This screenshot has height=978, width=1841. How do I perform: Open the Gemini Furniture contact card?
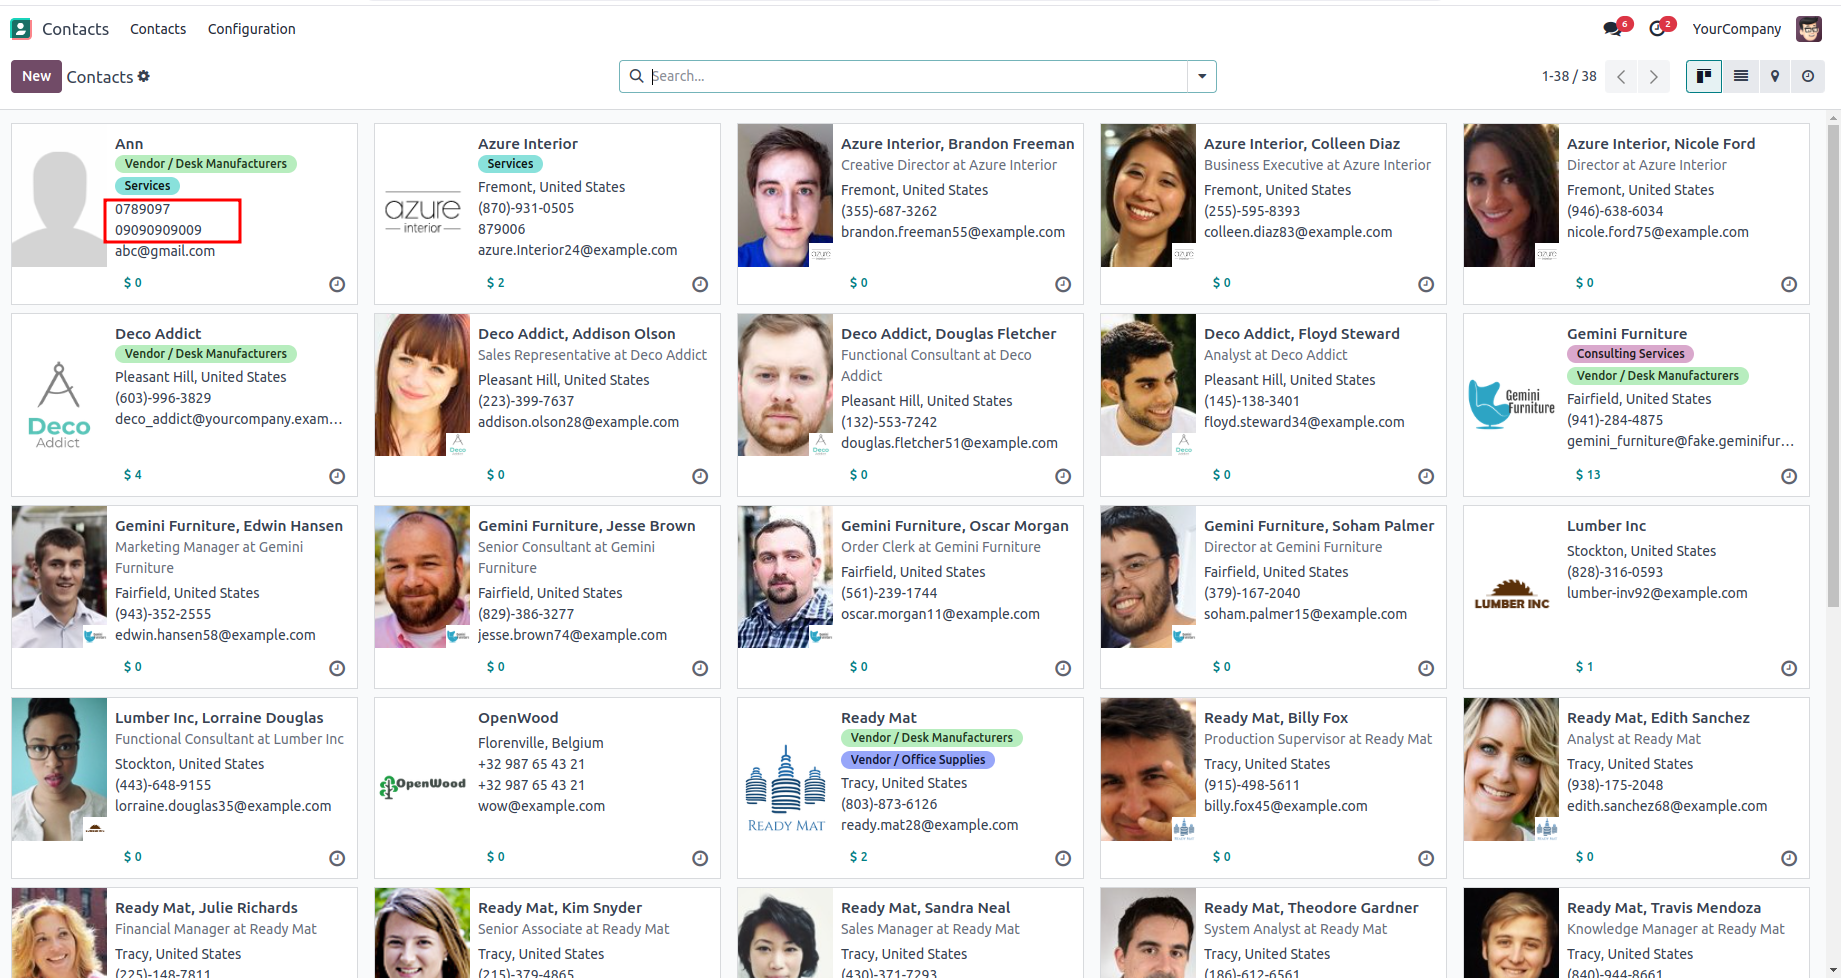pos(1626,334)
